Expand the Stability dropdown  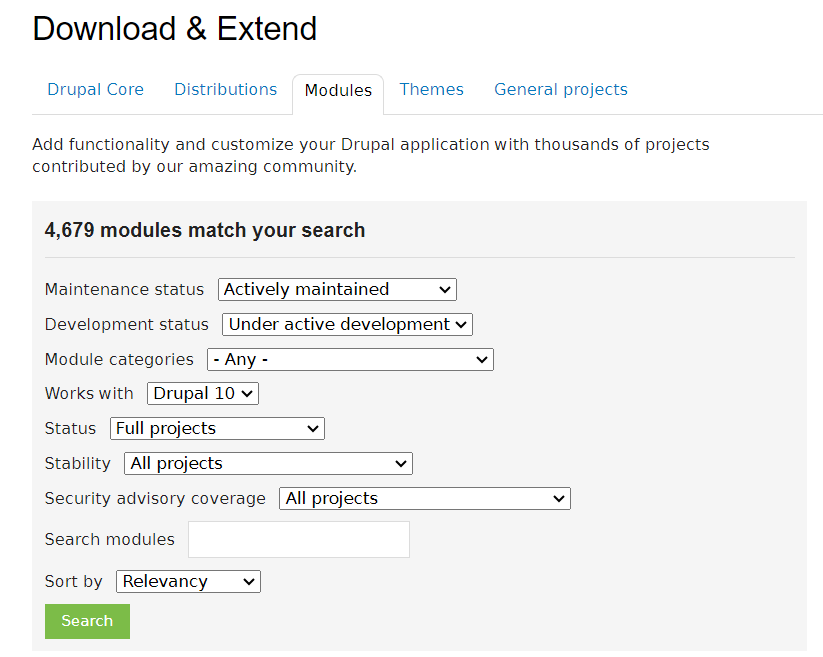268,463
